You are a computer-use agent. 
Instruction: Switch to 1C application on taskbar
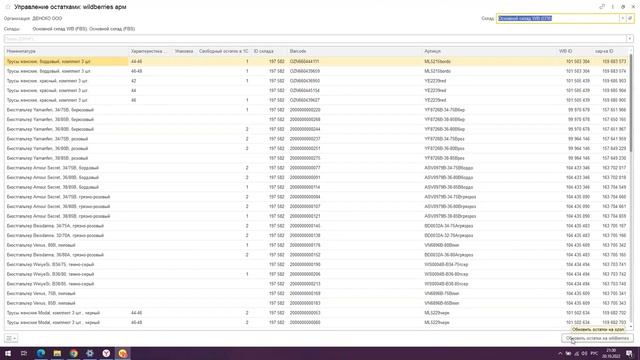tap(122, 353)
